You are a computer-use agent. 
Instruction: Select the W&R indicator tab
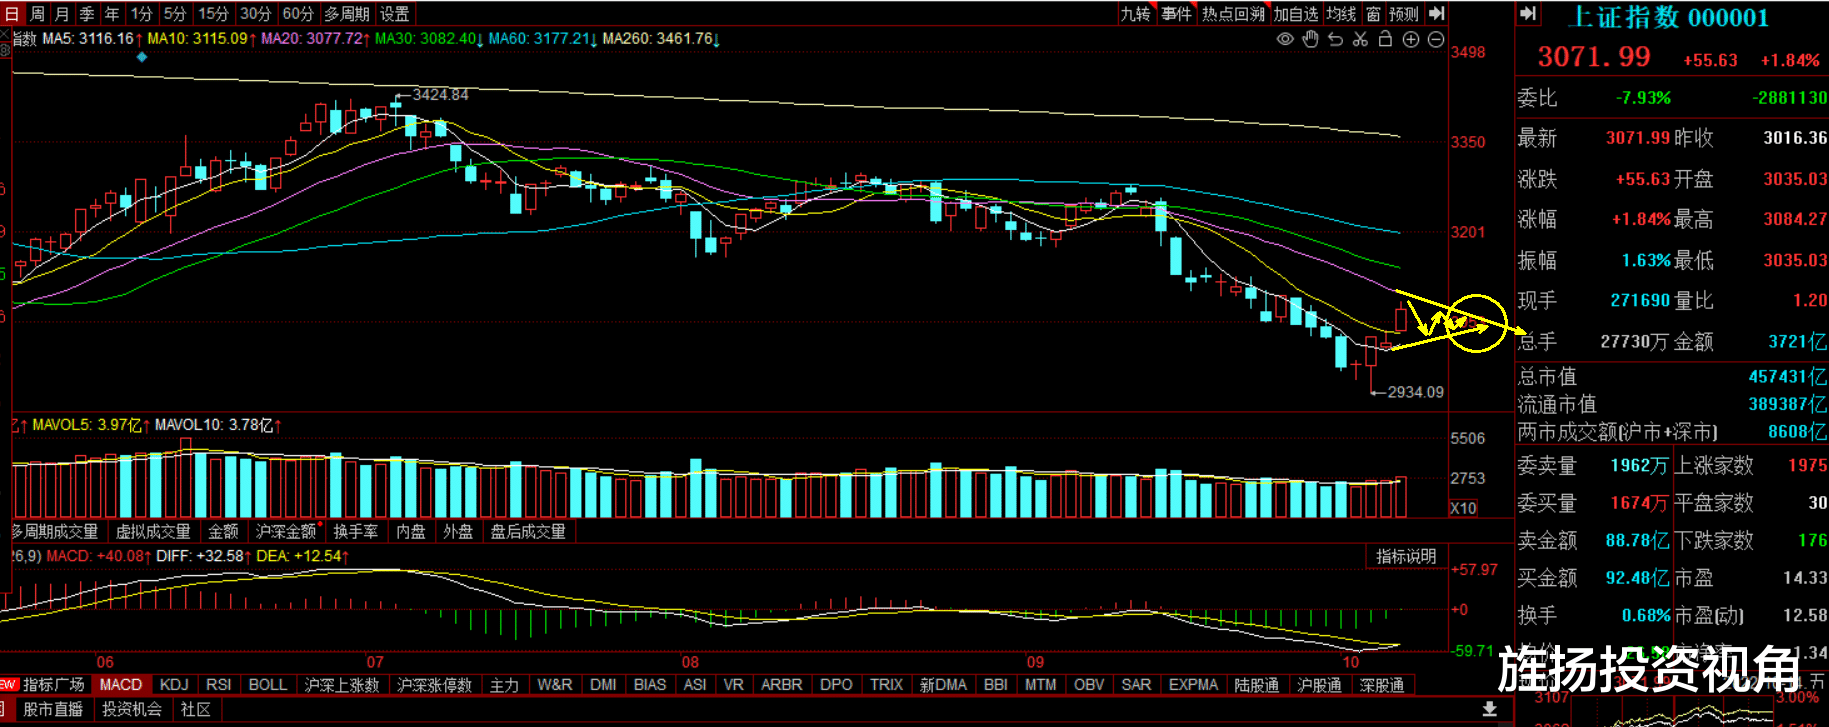coord(555,685)
